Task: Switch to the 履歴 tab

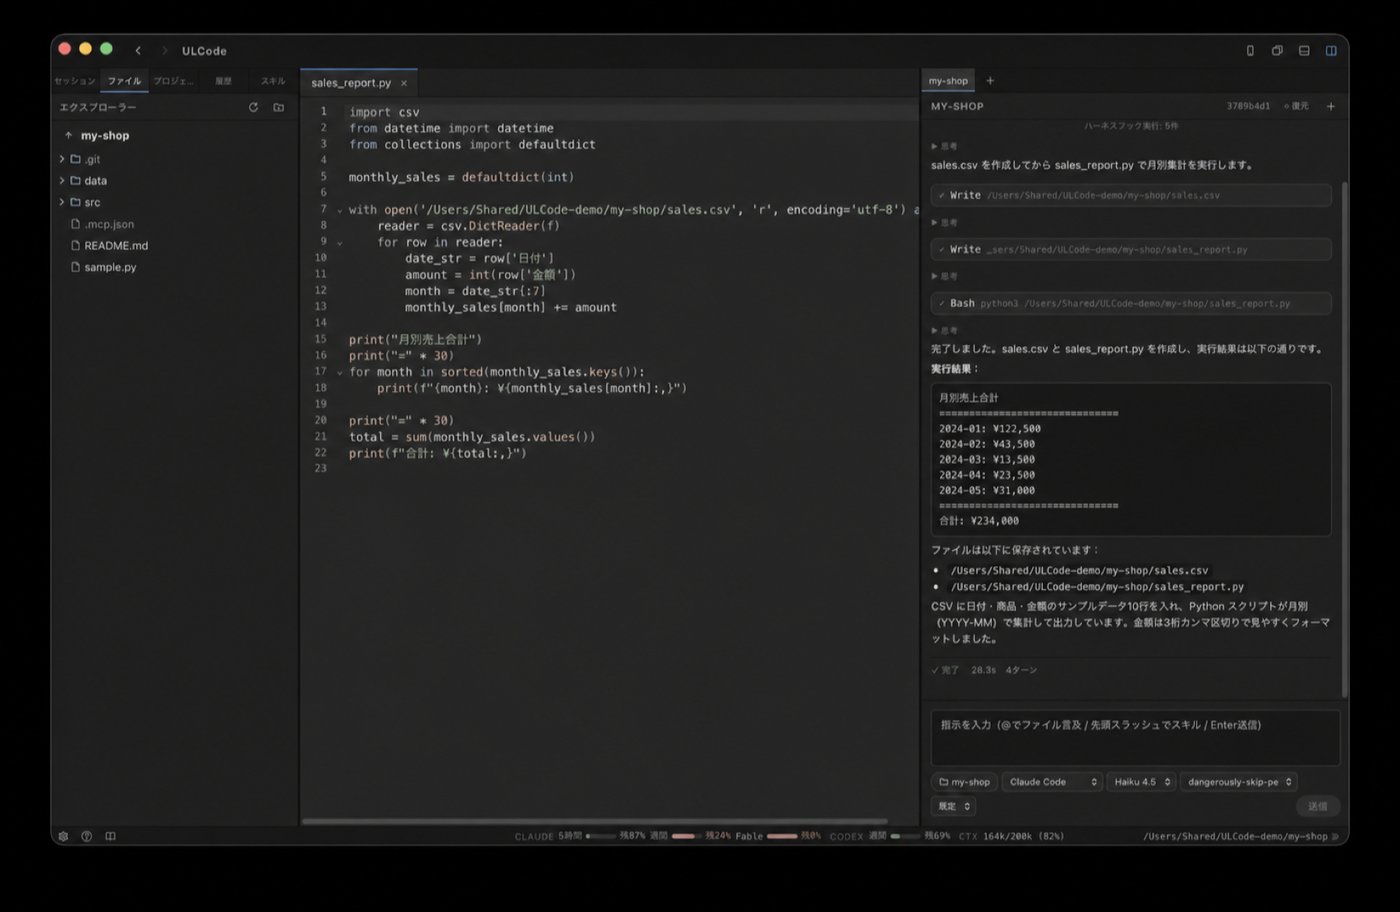Action: tap(223, 81)
